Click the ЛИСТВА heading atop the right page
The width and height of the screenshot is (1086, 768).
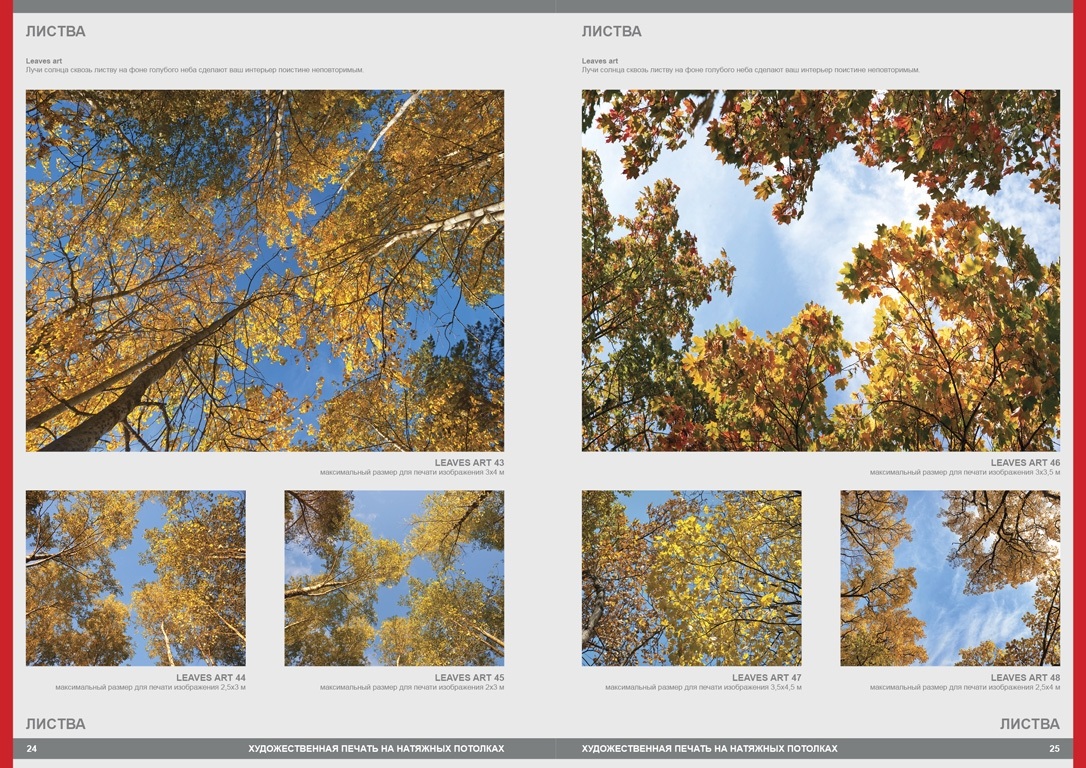tap(612, 32)
